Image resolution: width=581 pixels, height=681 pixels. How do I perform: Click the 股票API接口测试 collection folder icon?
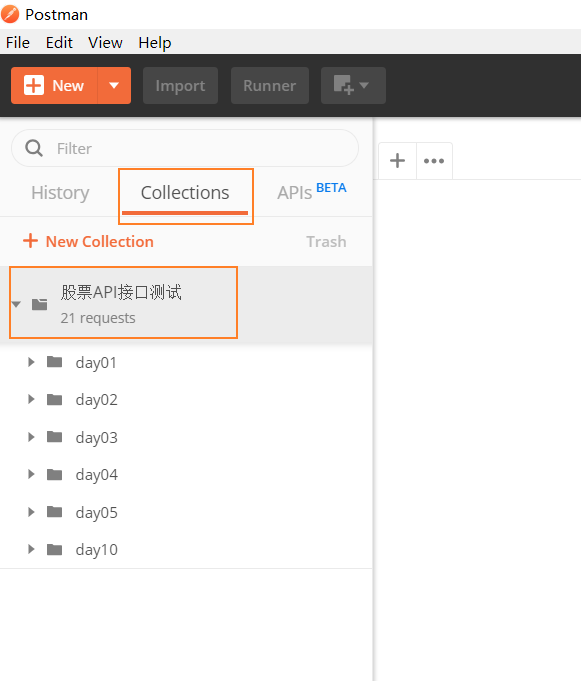tap(40, 304)
